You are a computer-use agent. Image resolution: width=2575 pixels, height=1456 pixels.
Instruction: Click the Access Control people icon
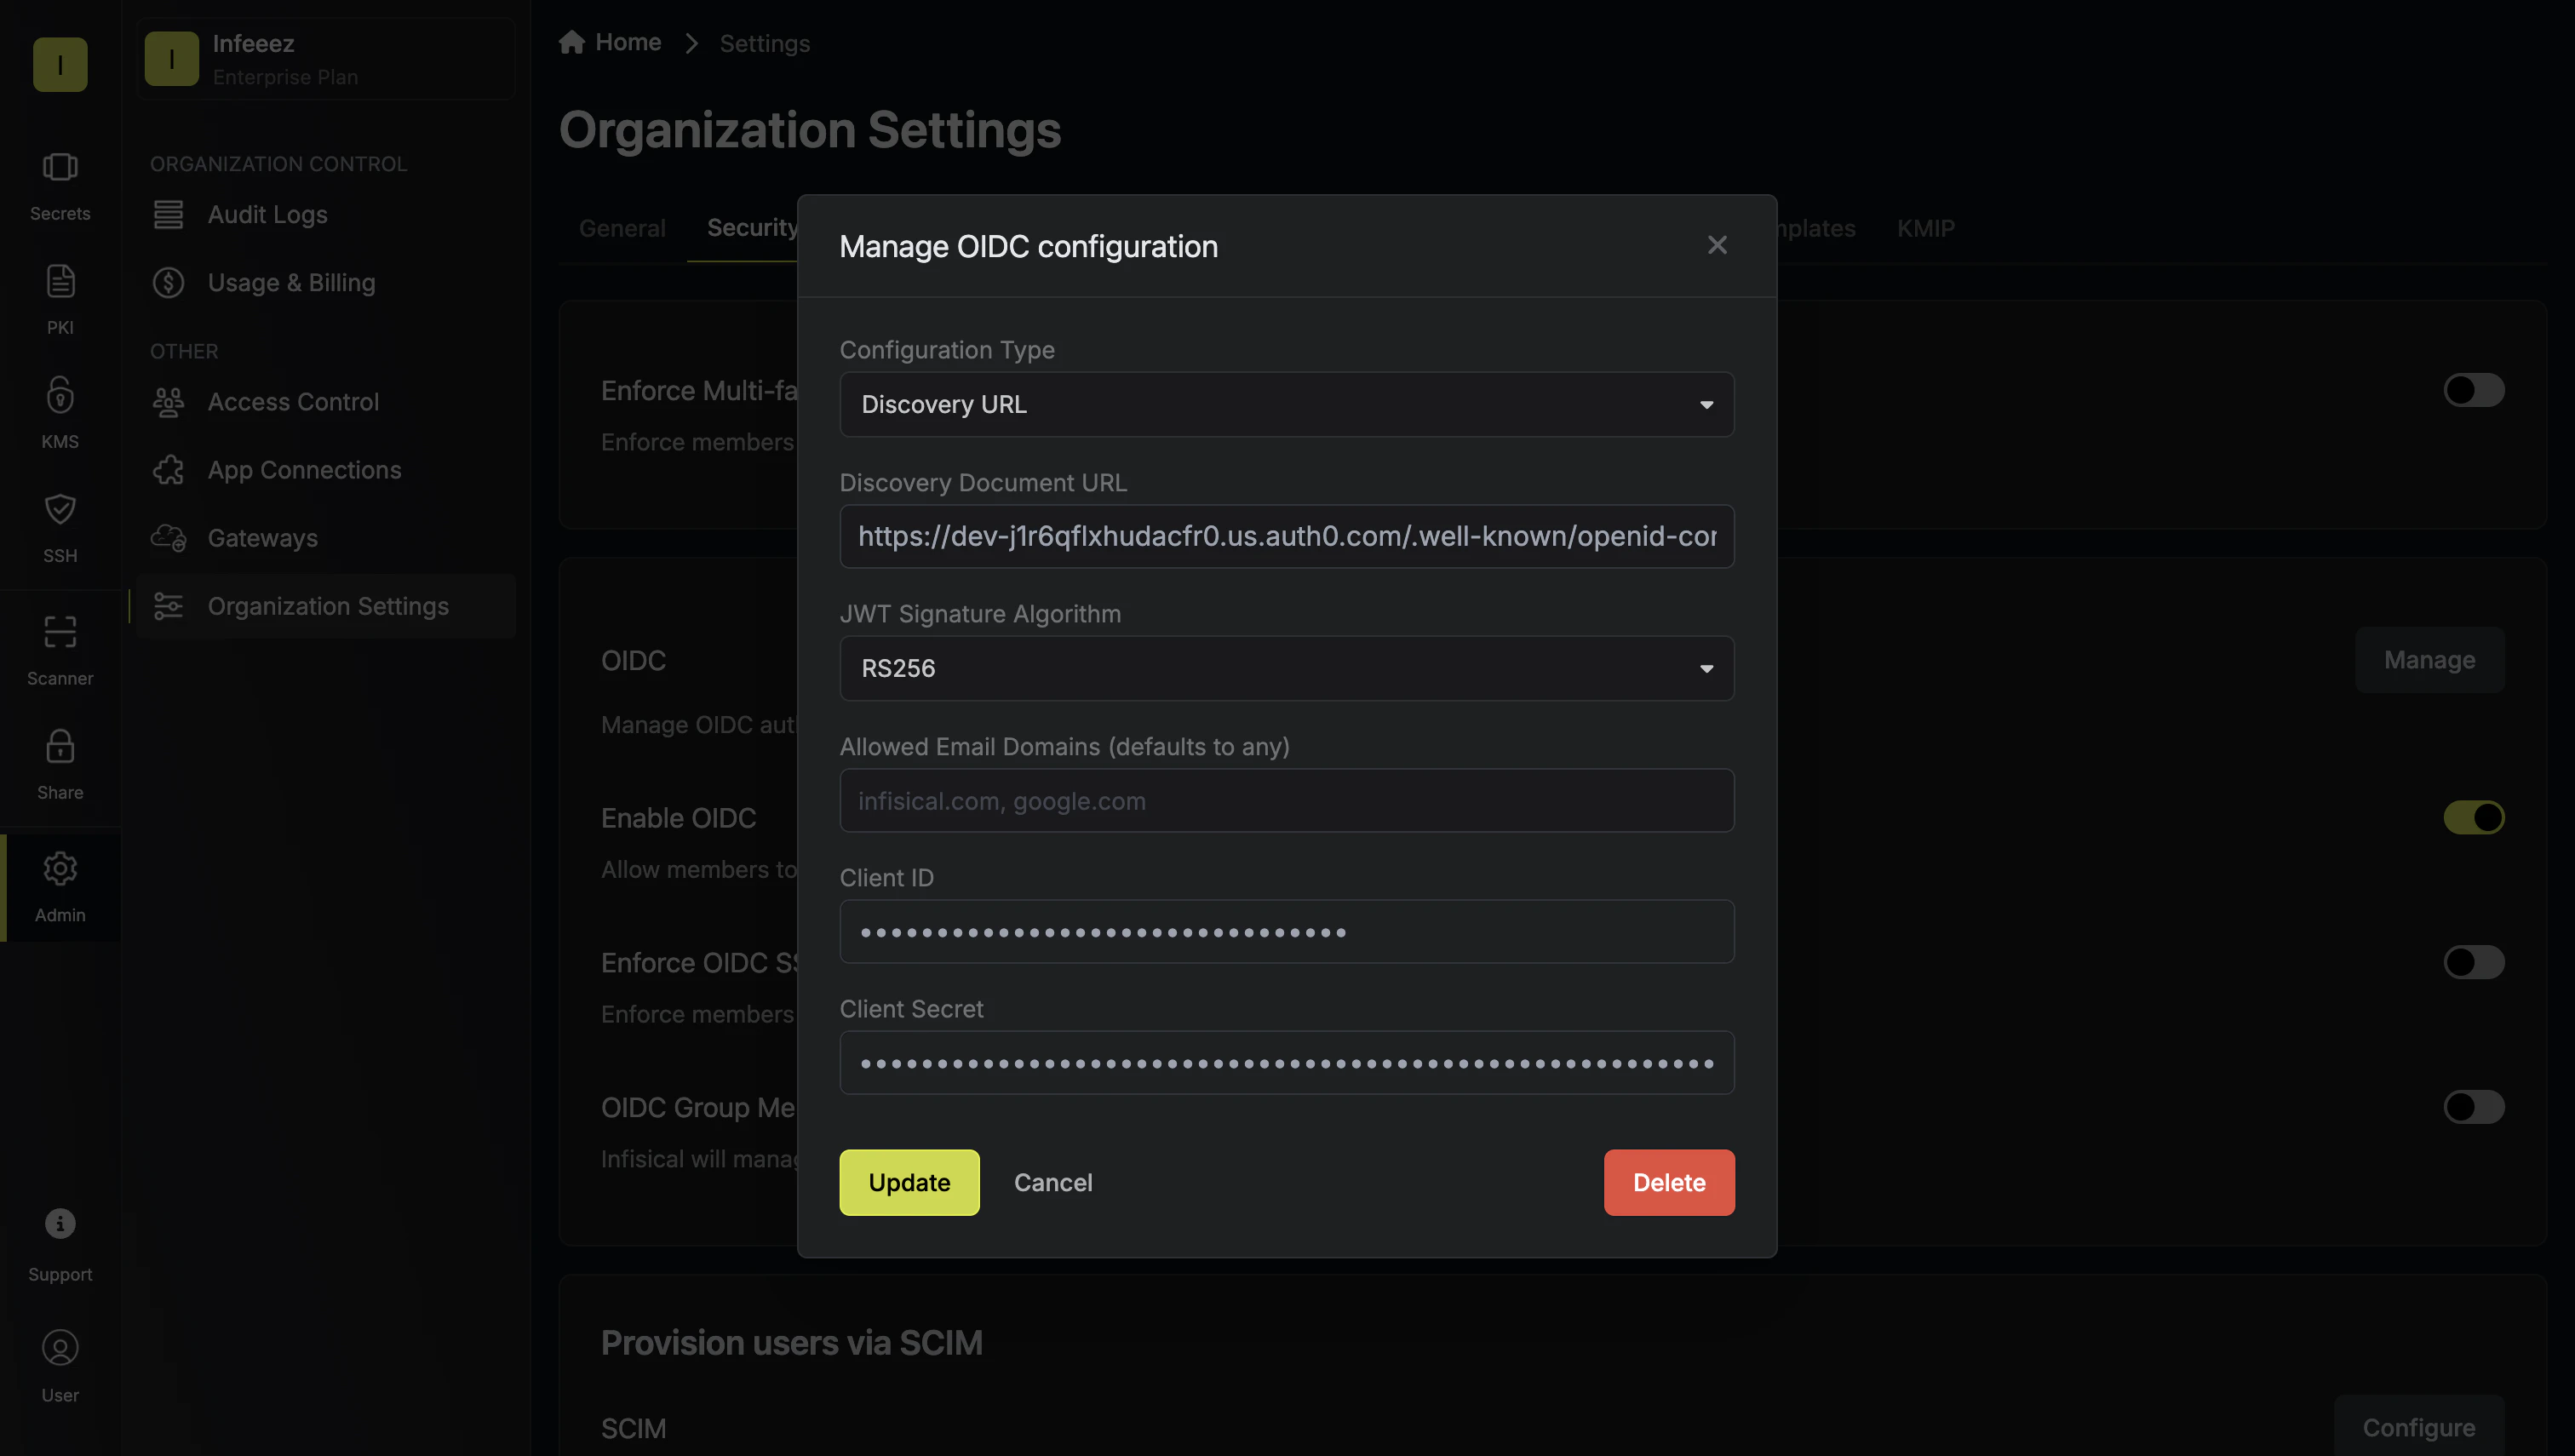(x=168, y=402)
